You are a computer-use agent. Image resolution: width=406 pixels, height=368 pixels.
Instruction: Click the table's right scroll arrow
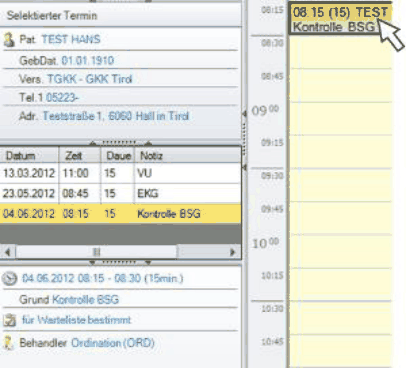pos(233,252)
